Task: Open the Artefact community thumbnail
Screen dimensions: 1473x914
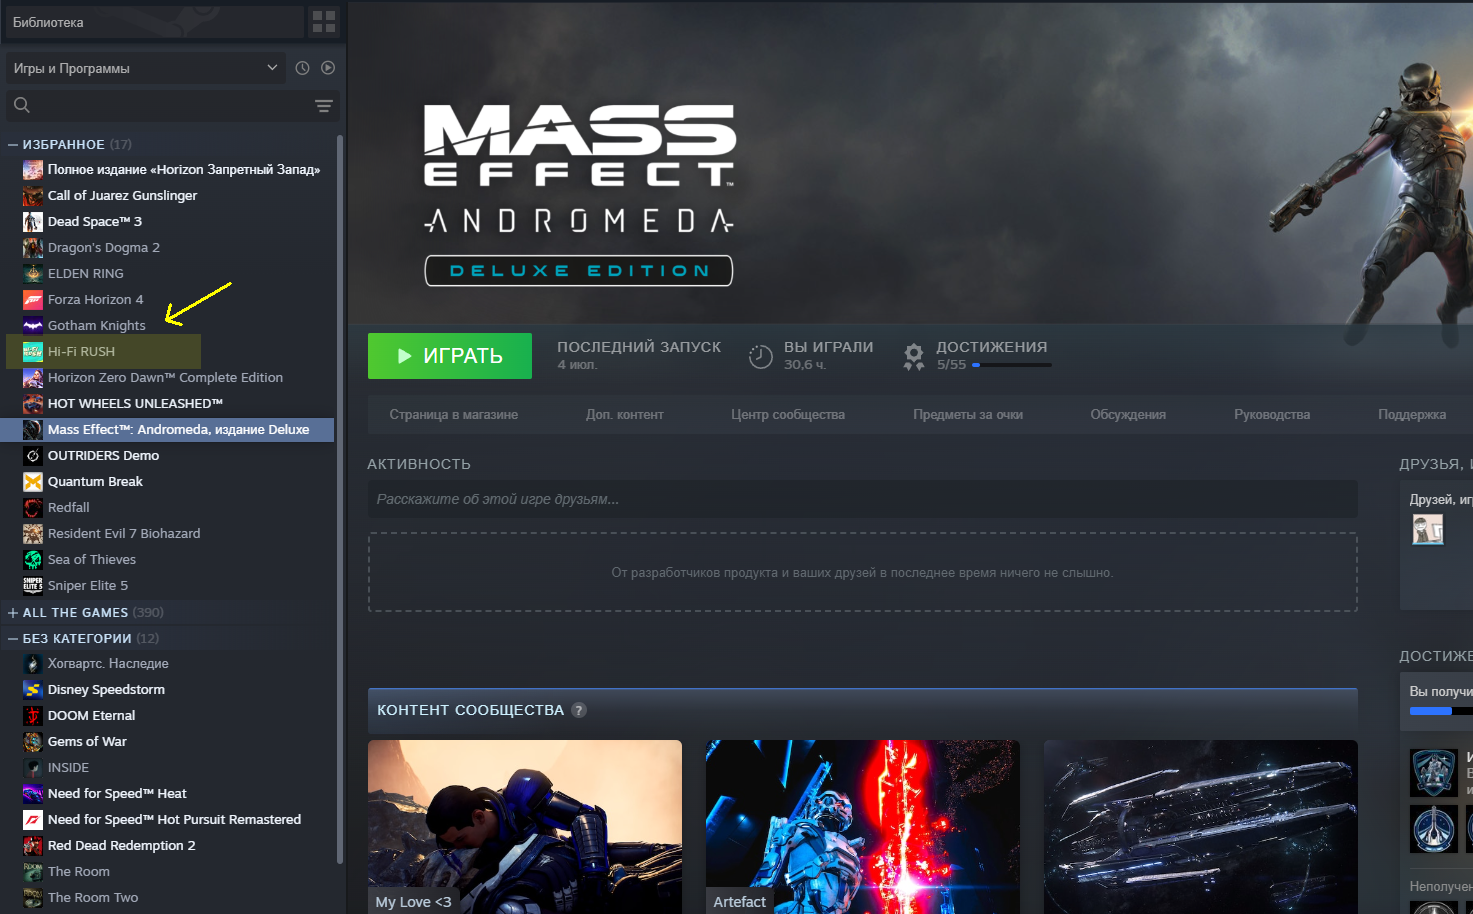Action: point(862,826)
